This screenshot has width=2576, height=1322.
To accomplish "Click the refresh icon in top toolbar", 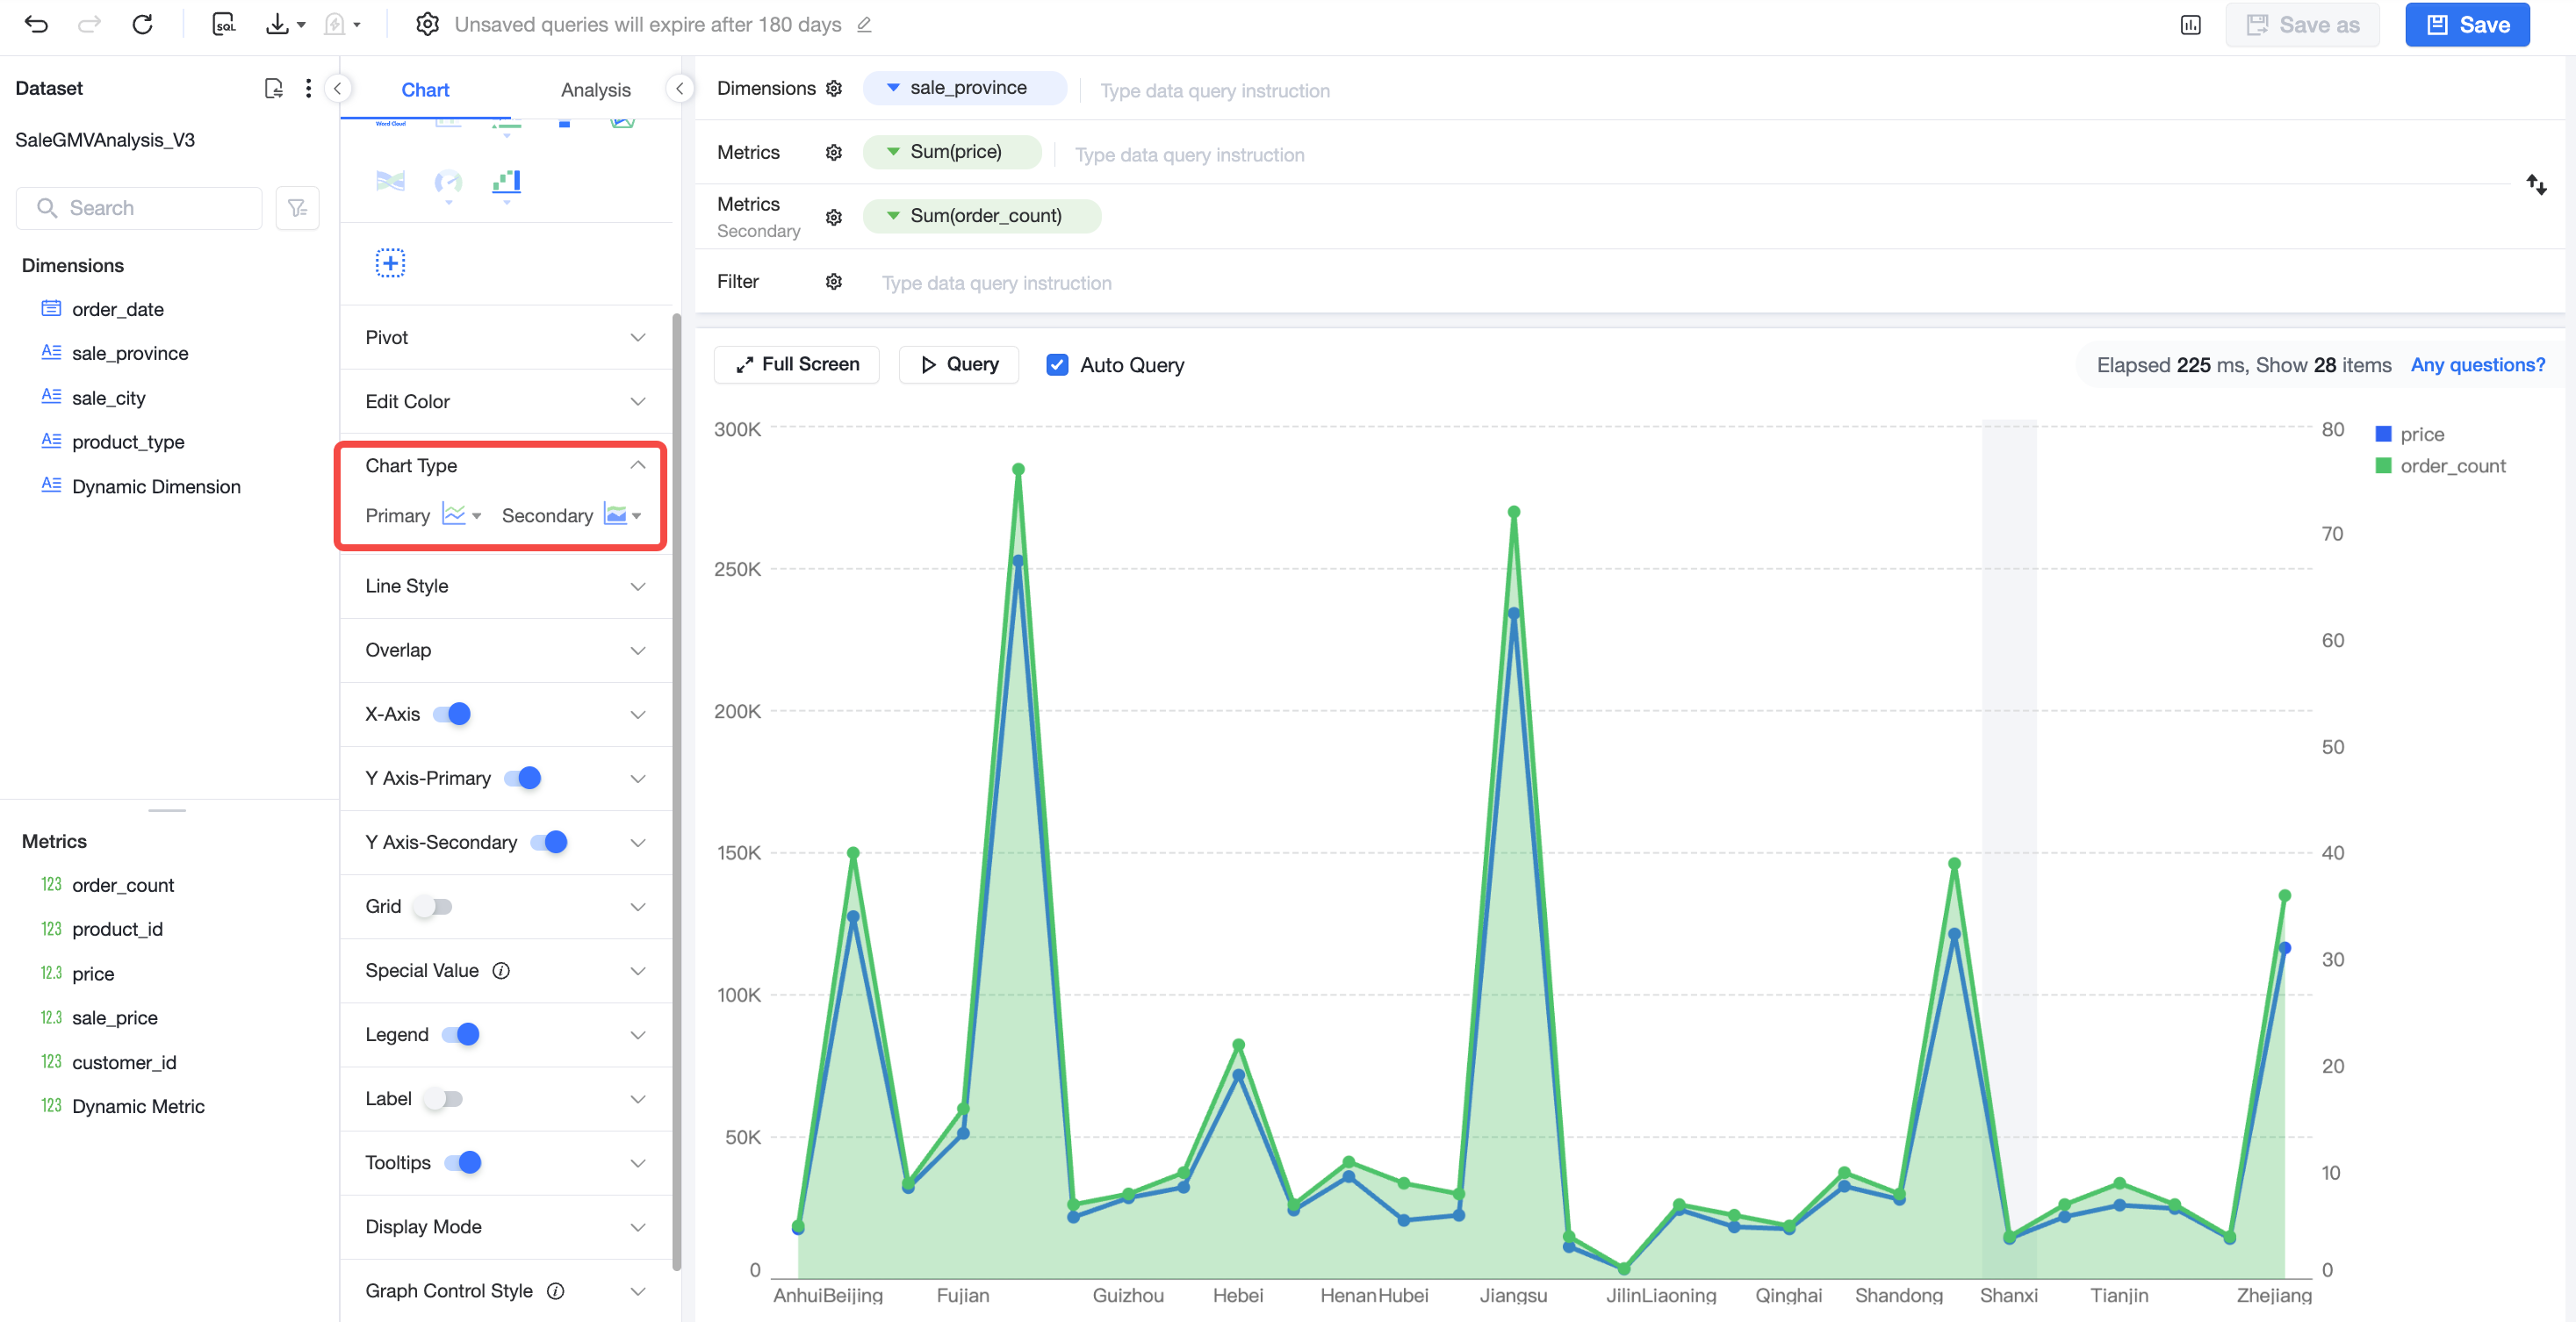I will [142, 24].
